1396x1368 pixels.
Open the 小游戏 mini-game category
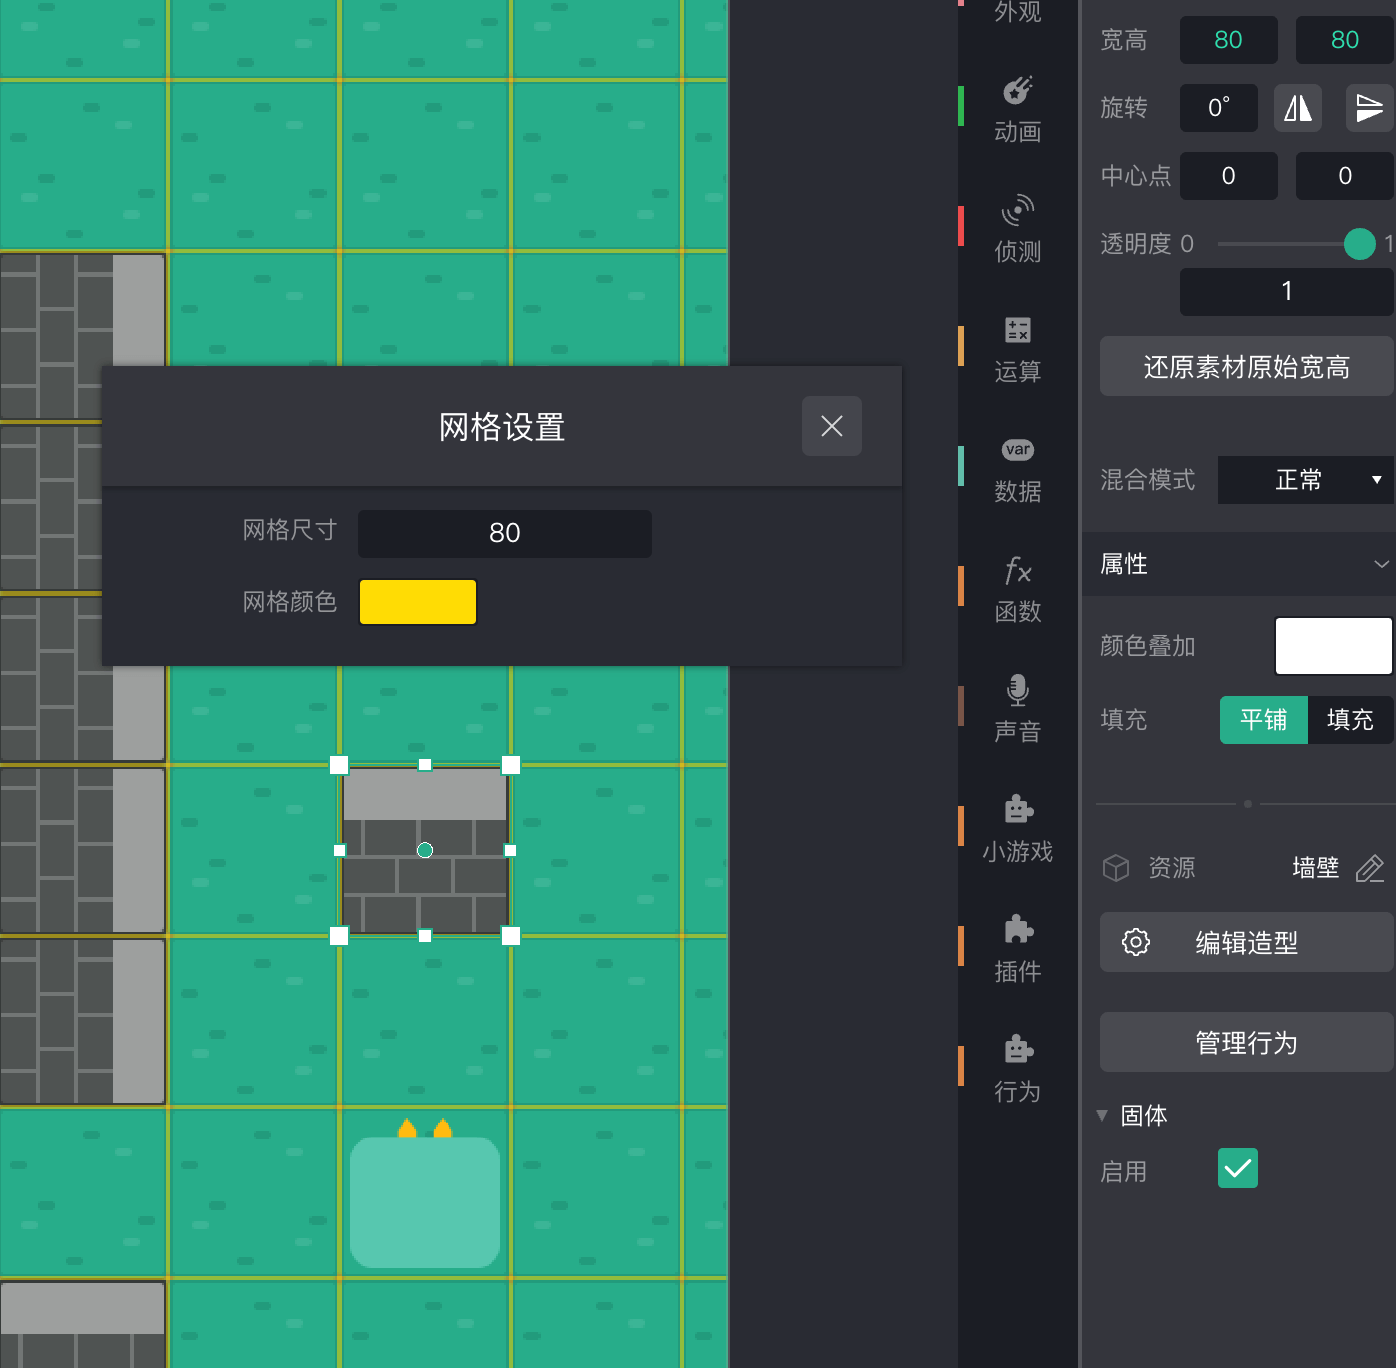point(1017,829)
